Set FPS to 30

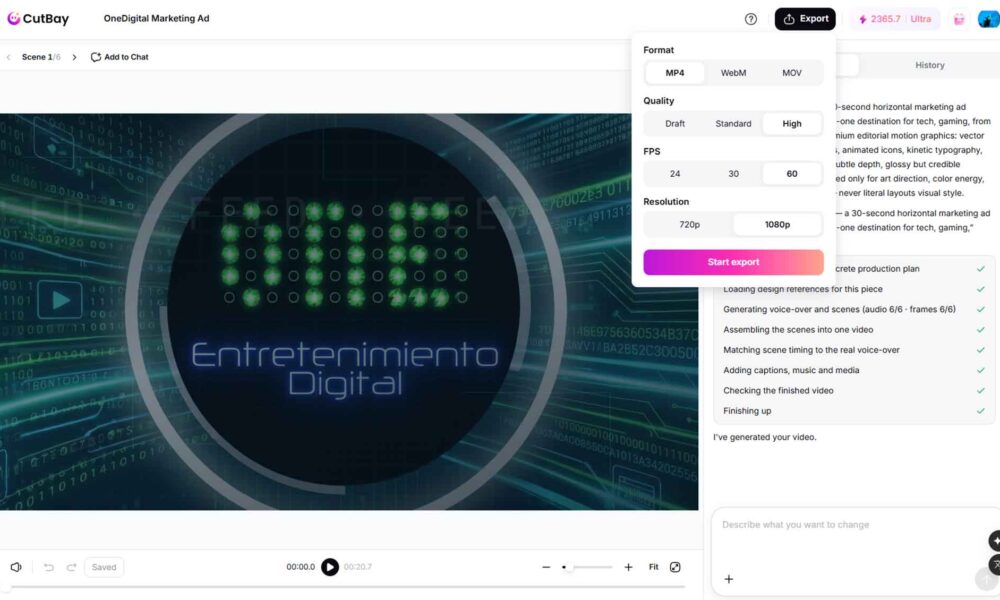click(x=733, y=174)
